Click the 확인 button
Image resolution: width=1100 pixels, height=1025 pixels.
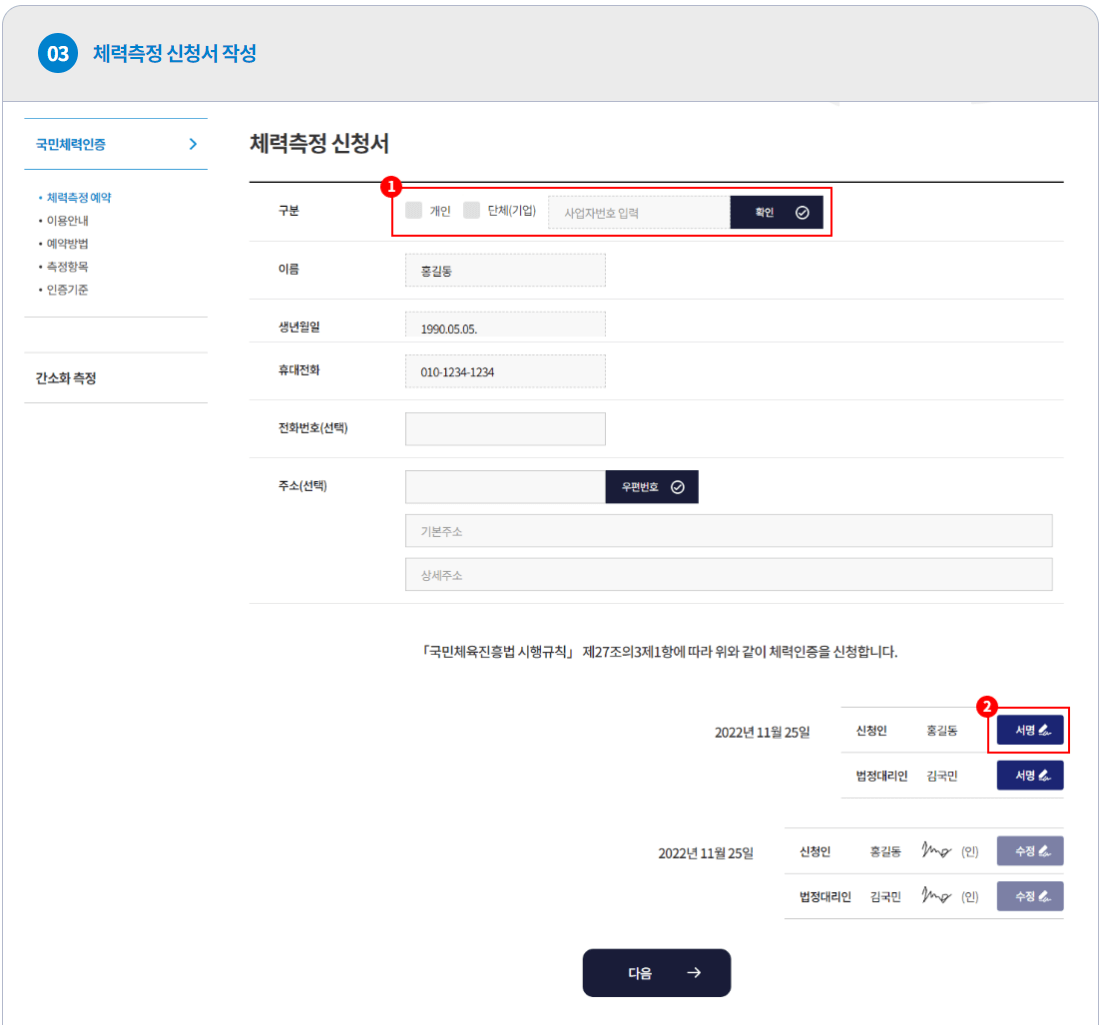click(x=777, y=213)
